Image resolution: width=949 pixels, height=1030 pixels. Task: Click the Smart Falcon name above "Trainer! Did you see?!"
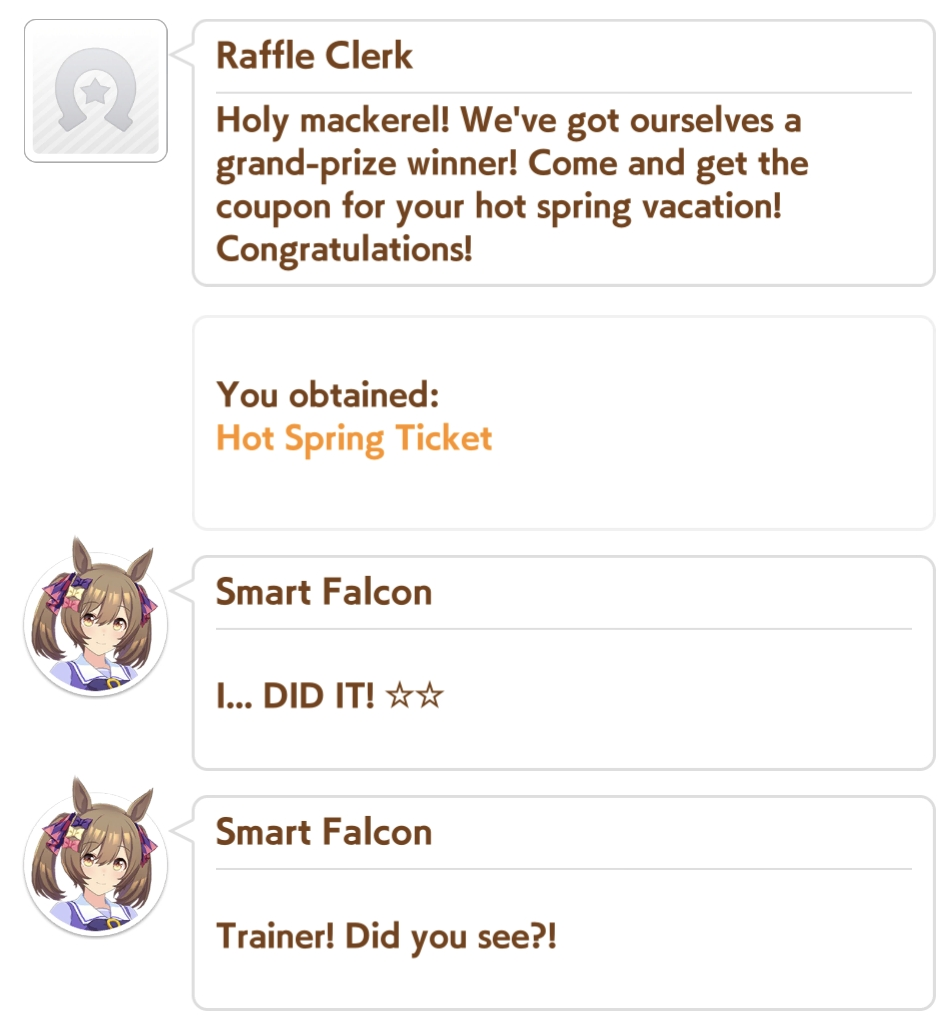[324, 832]
